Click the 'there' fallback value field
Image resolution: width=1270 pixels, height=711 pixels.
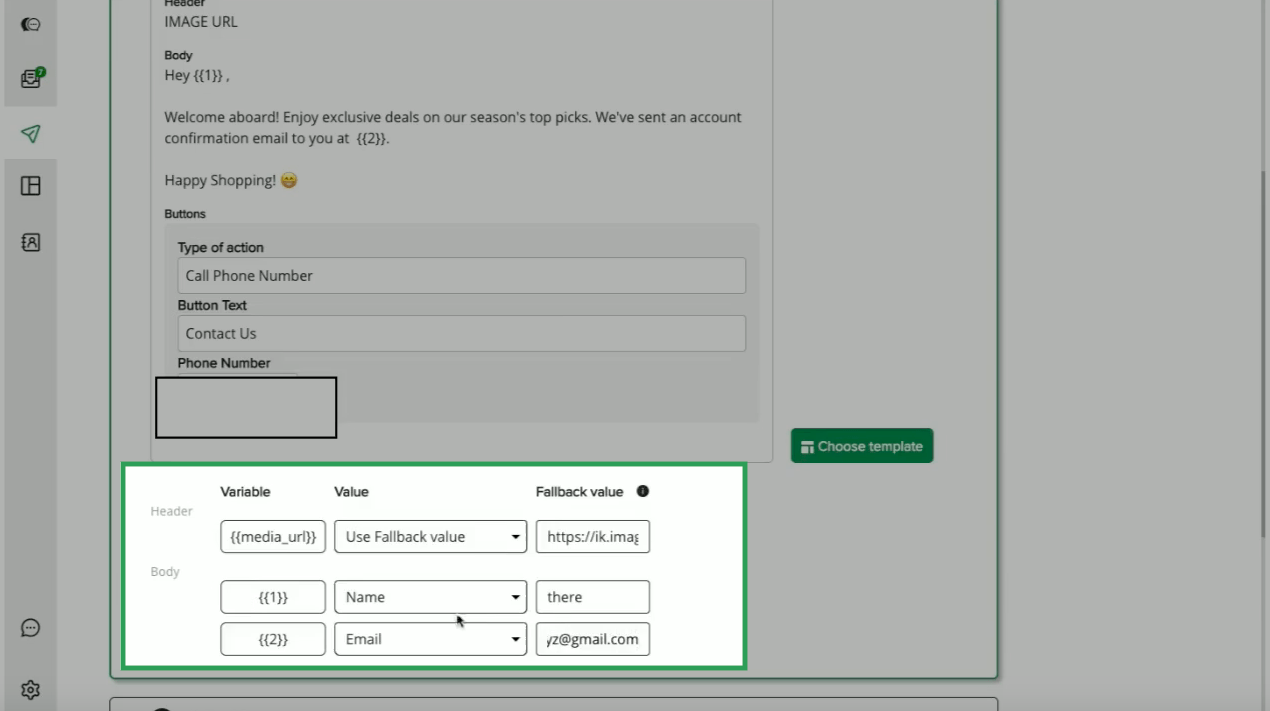(592, 597)
